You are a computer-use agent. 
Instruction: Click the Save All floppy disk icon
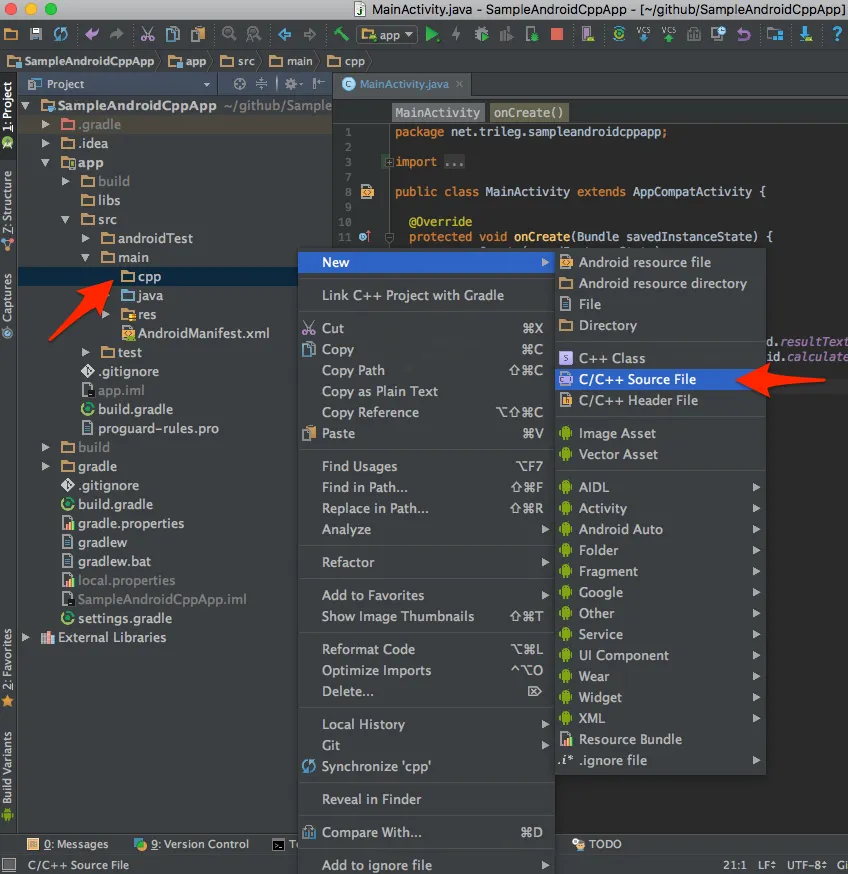pyautogui.click(x=36, y=34)
